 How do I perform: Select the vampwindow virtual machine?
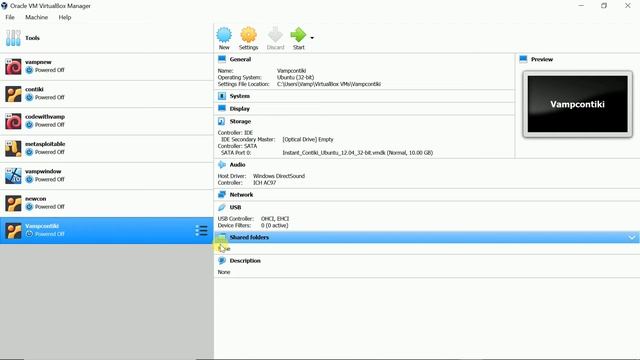(x=106, y=176)
